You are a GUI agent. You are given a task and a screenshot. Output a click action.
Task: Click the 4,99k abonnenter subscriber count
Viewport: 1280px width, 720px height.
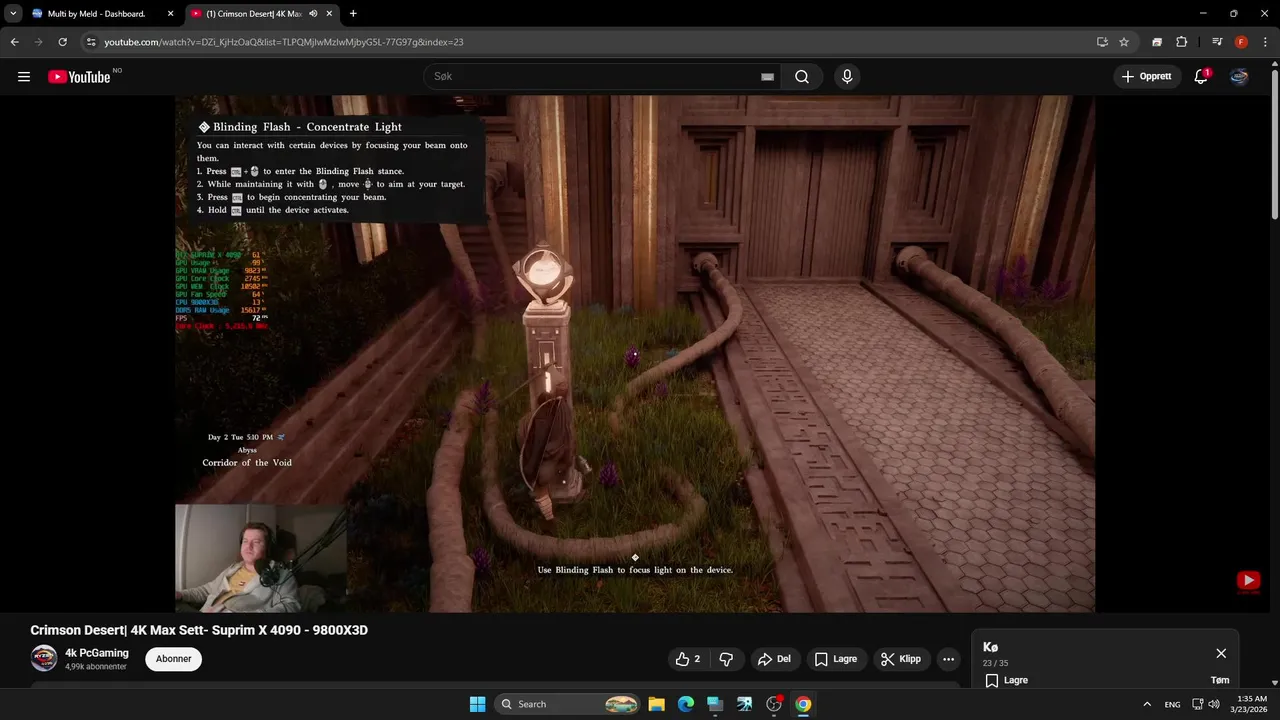(96, 667)
